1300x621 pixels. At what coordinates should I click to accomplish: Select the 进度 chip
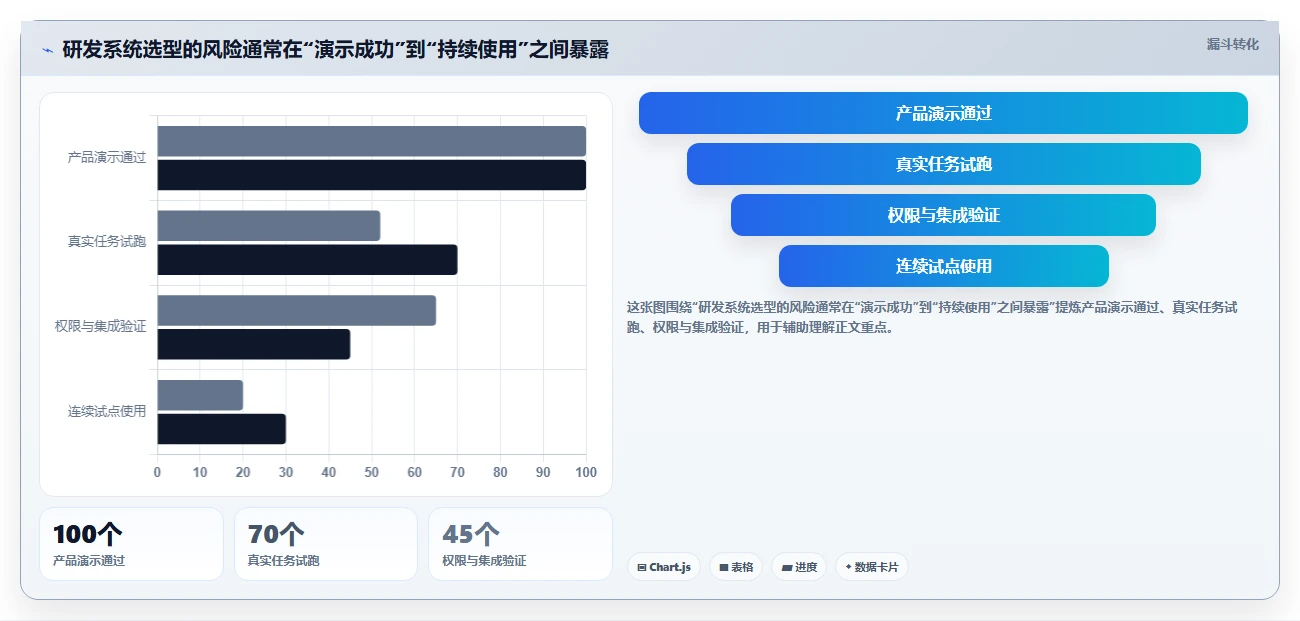tap(799, 567)
